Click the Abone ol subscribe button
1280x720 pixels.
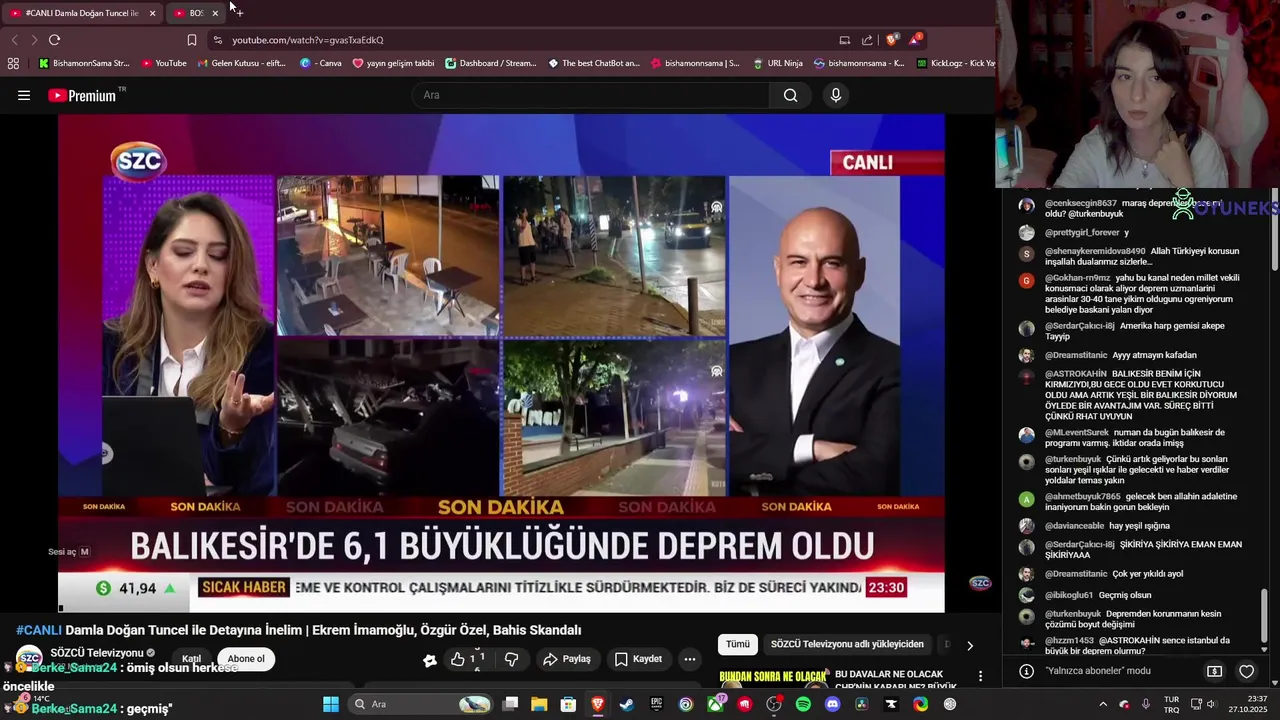click(246, 659)
